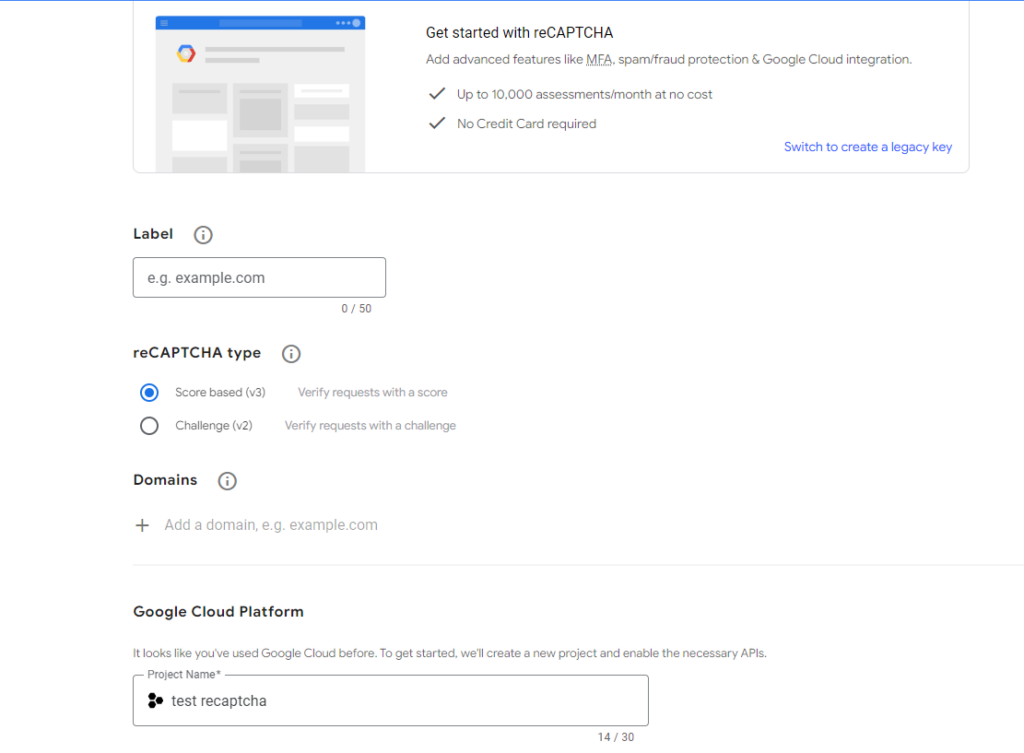Choose the Challenge (v2) radio option
This screenshot has height=753, width=1024.
click(149, 426)
